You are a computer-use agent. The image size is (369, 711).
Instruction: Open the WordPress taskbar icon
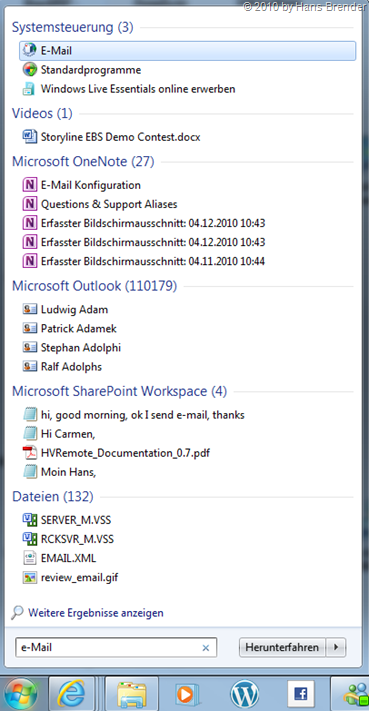245,694
